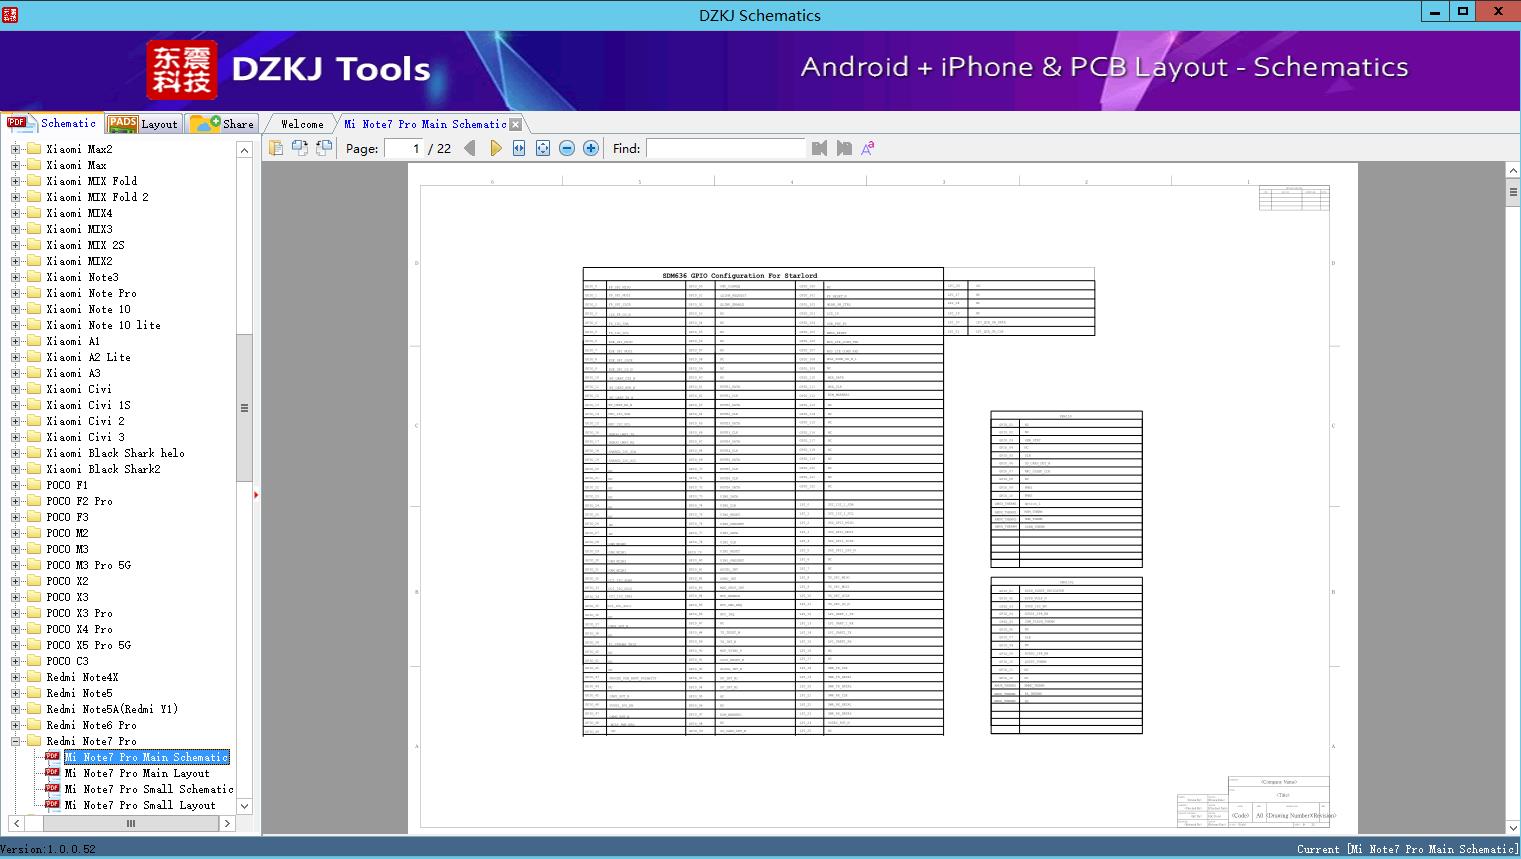Click the Page number input field

point(403,148)
